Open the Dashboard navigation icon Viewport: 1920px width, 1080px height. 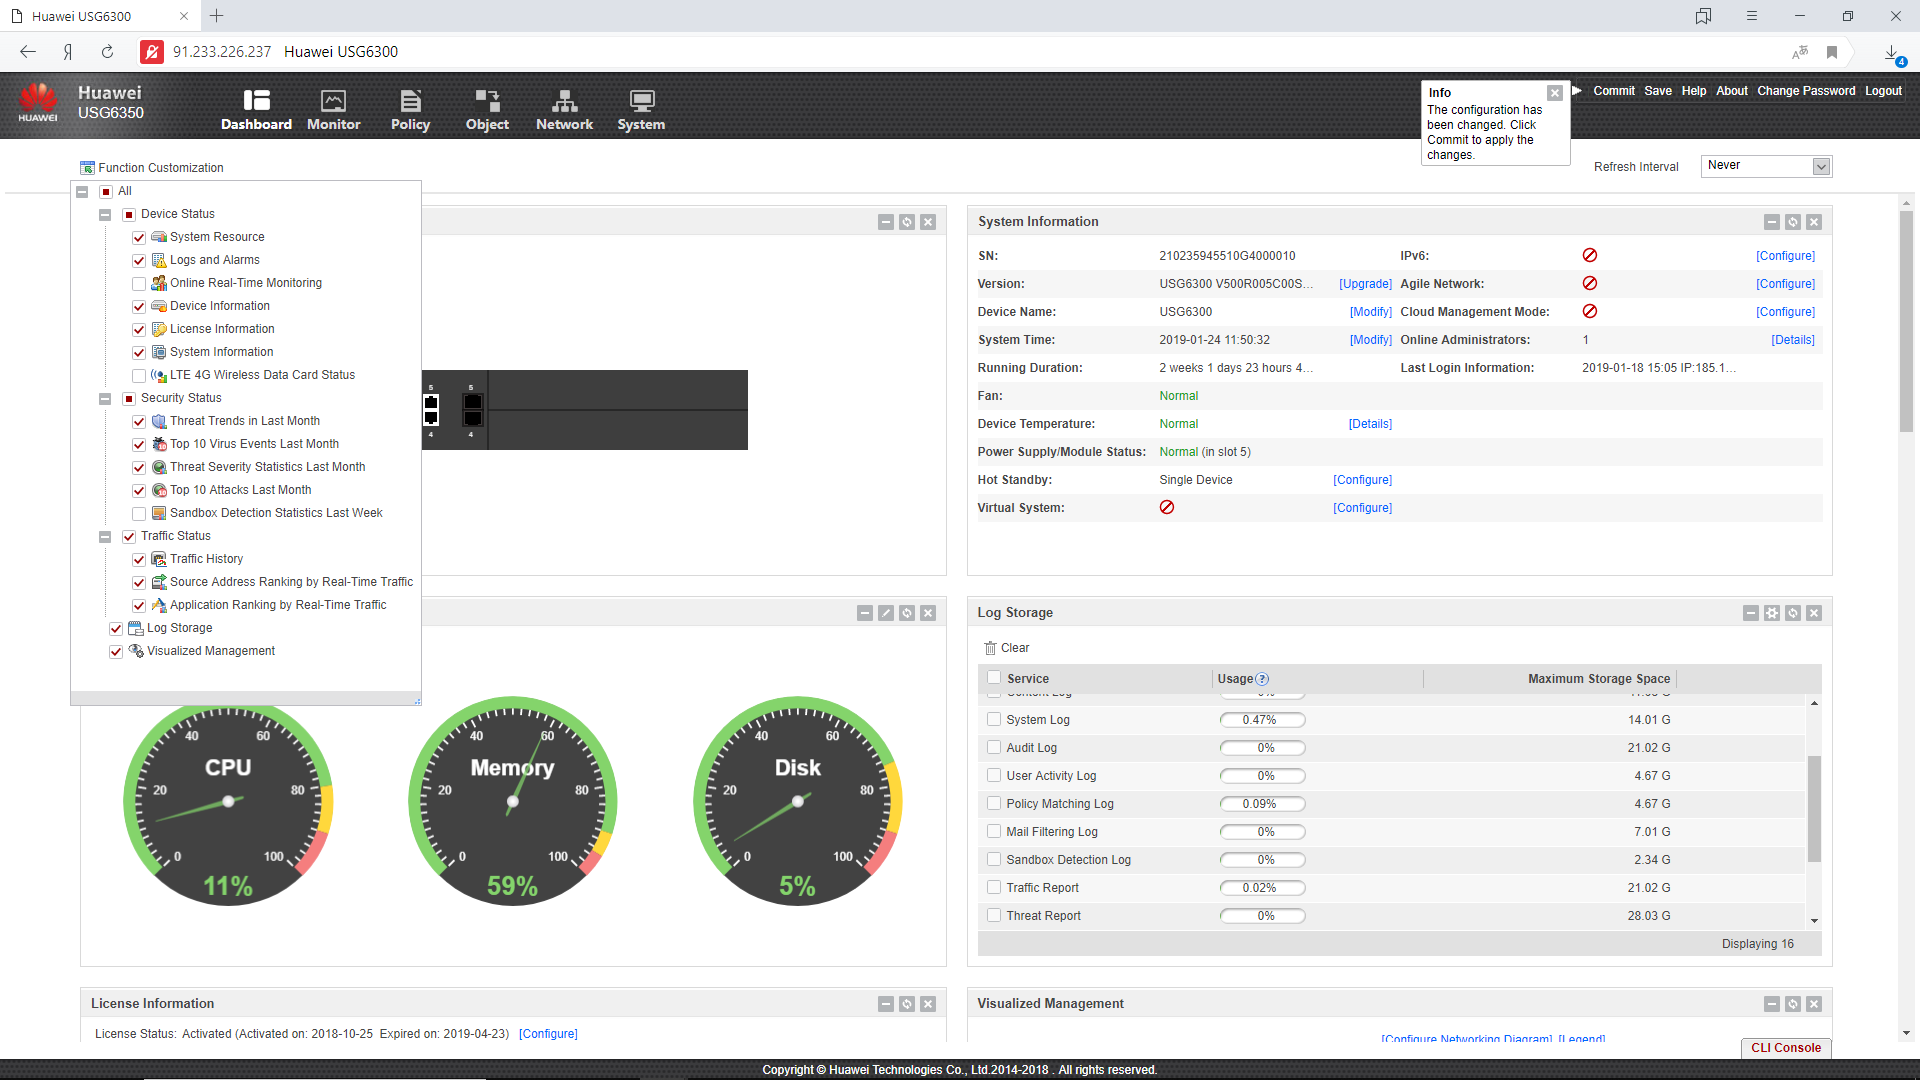point(256,101)
